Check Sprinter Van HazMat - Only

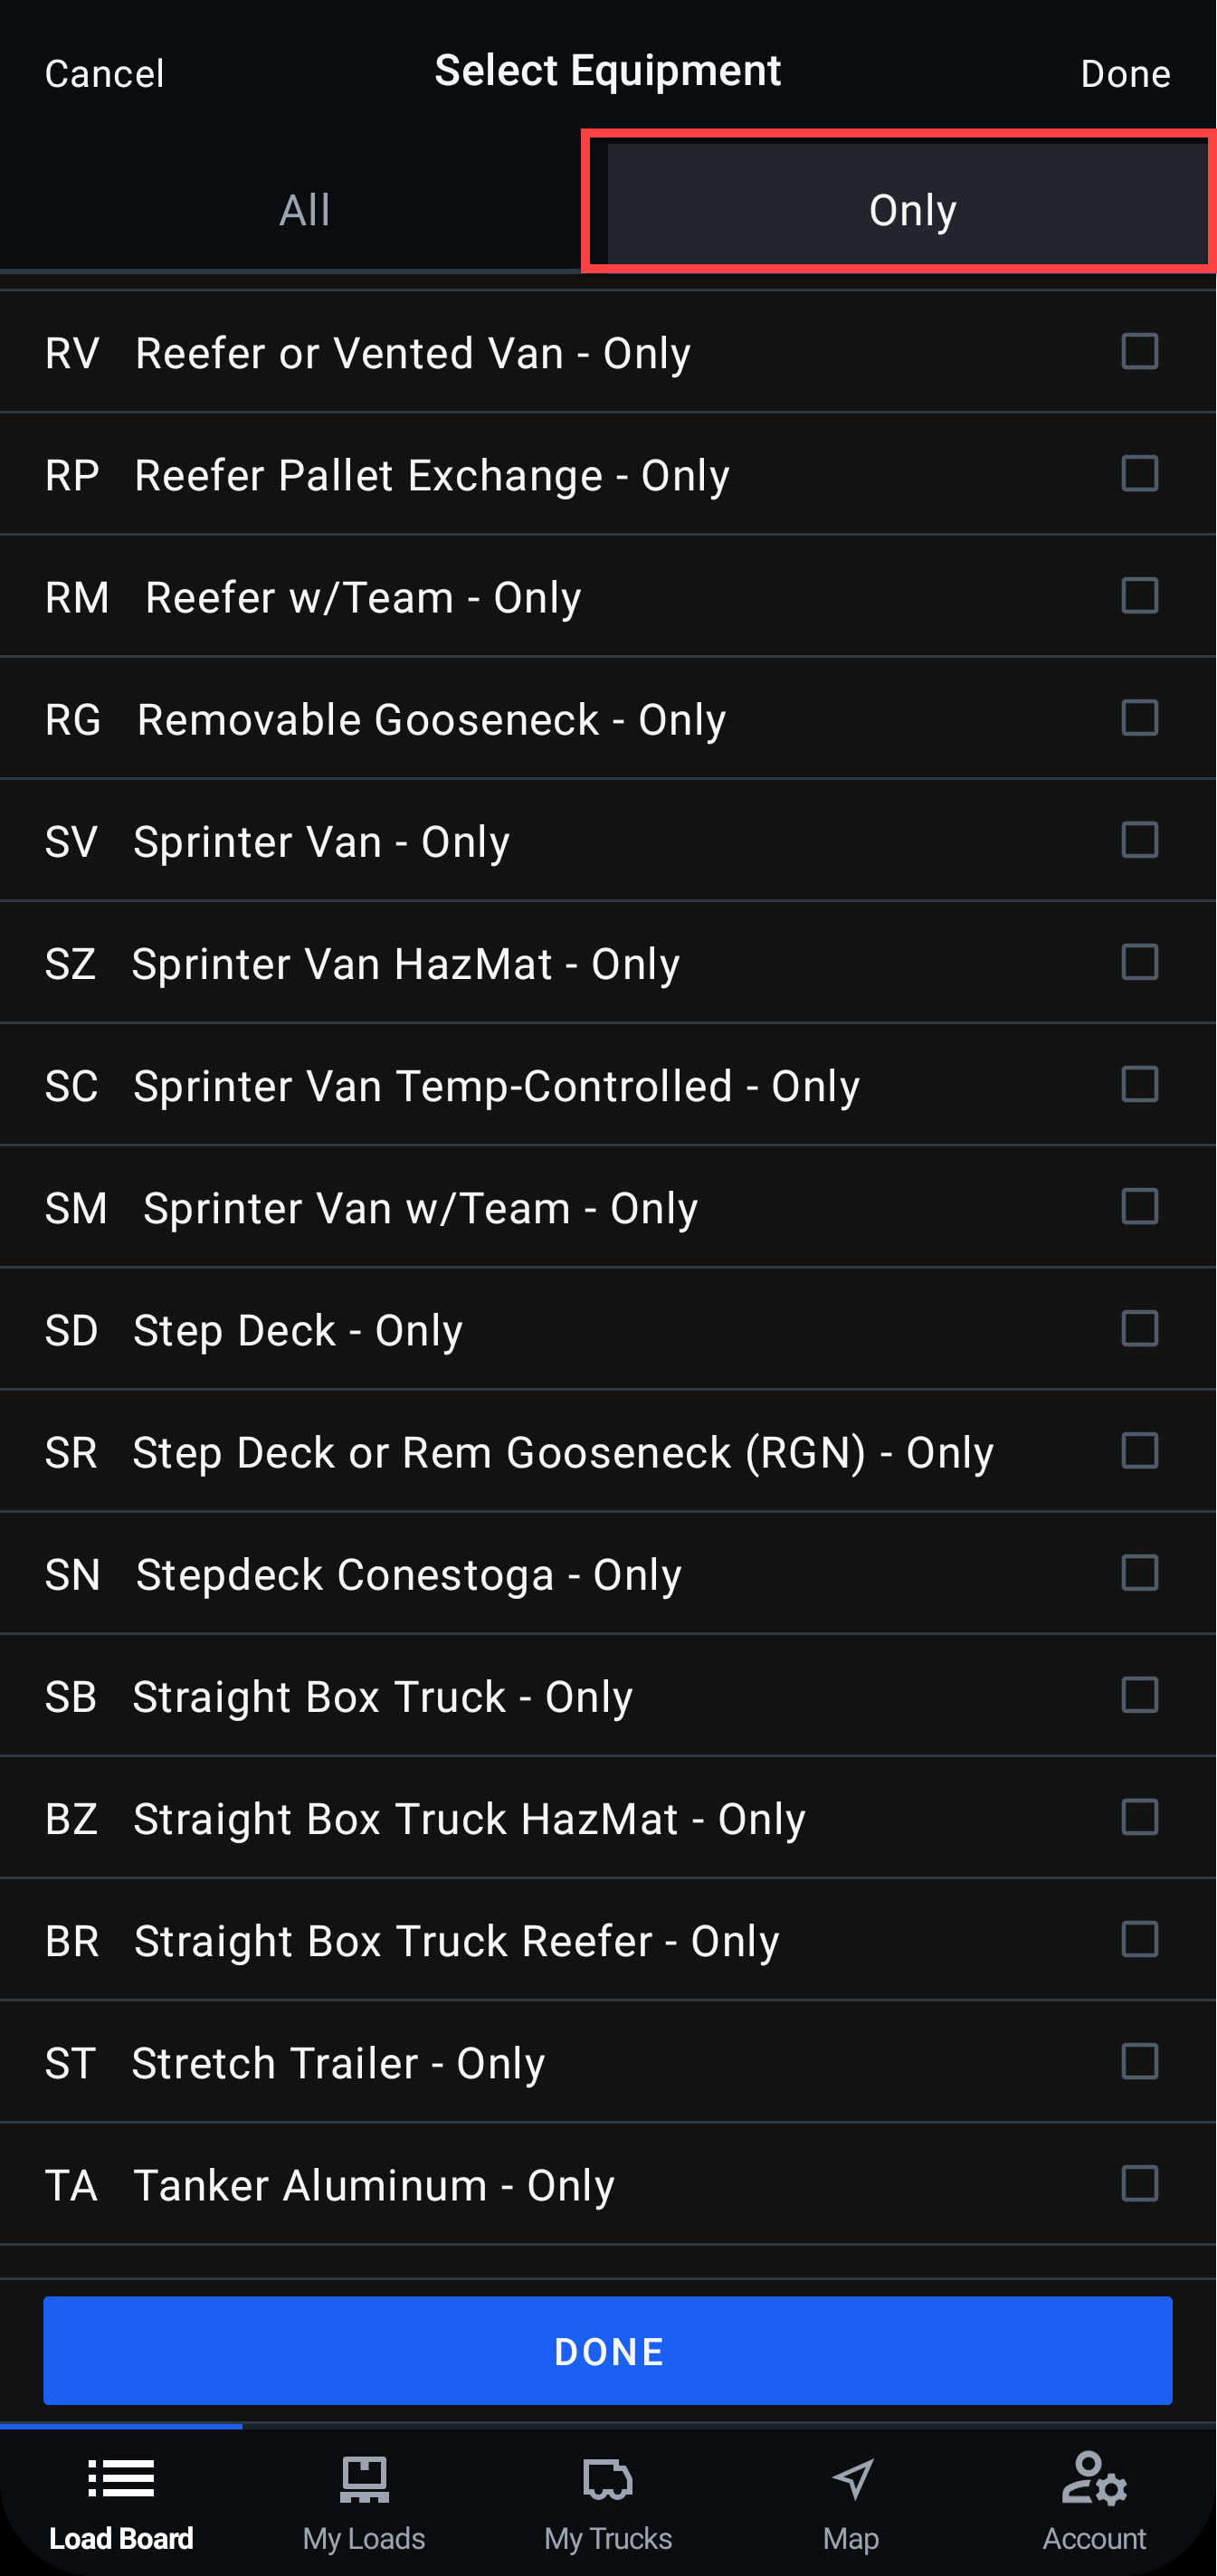coord(1139,962)
